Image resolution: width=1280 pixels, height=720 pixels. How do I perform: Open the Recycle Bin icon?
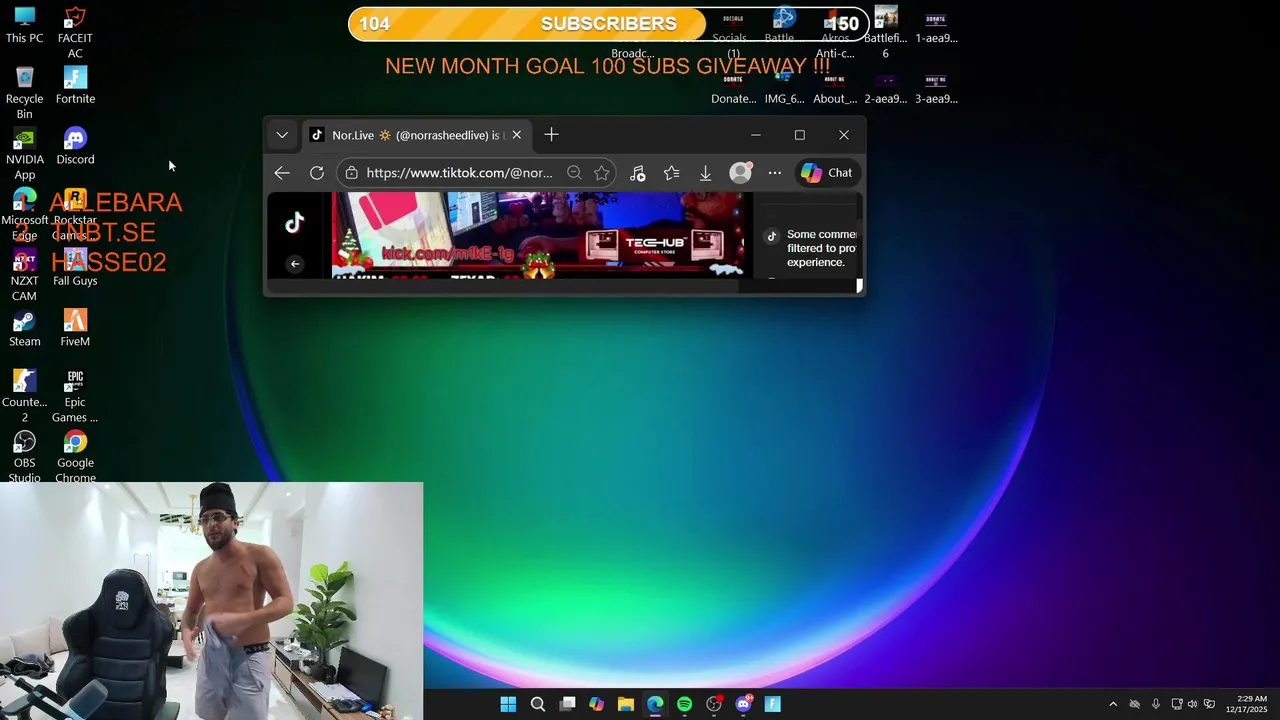pyautogui.click(x=25, y=94)
